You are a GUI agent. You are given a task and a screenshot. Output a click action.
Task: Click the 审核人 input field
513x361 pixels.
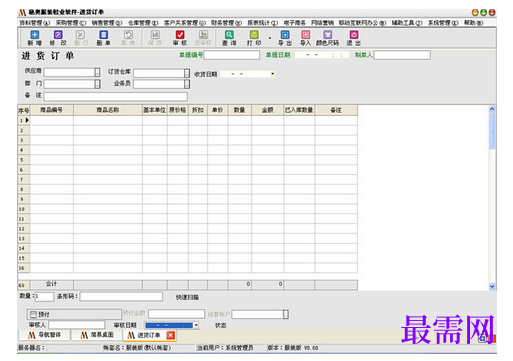click(x=77, y=325)
